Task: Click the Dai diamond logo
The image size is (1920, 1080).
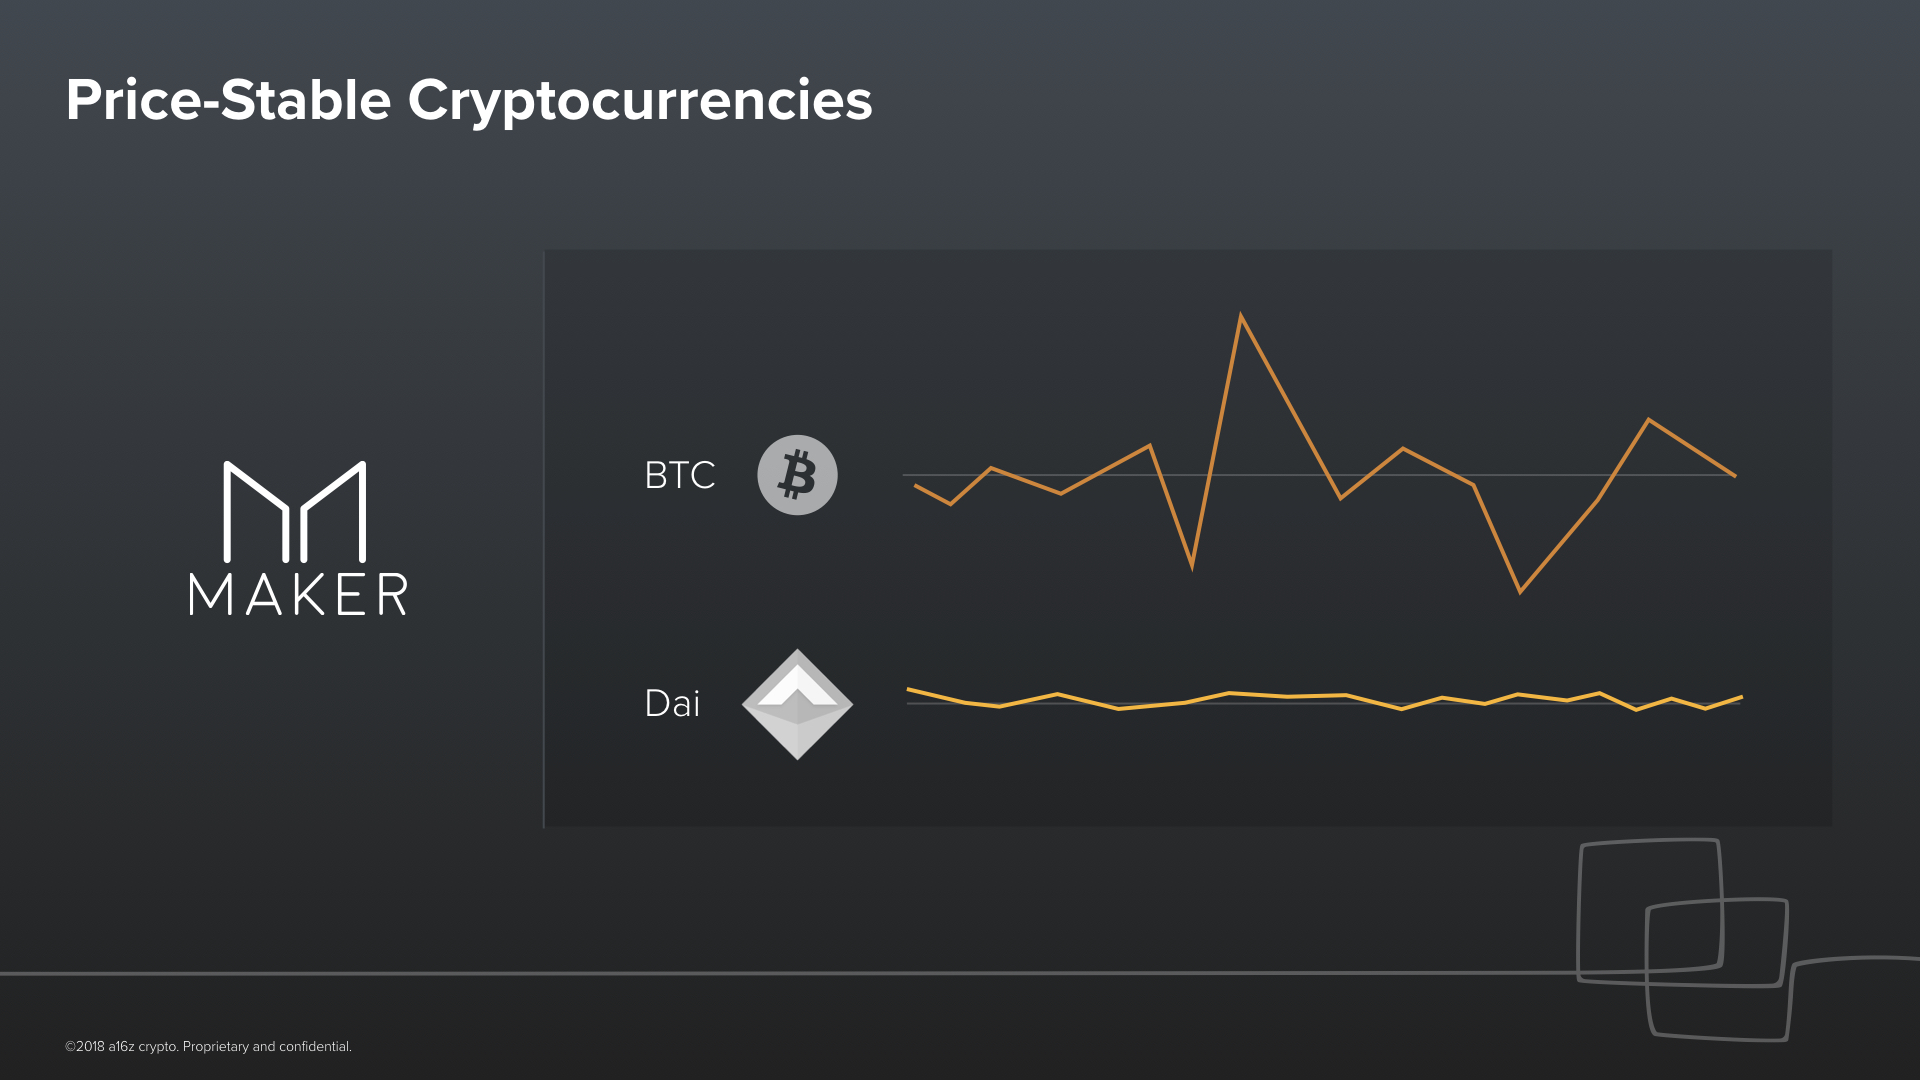Action: [797, 704]
